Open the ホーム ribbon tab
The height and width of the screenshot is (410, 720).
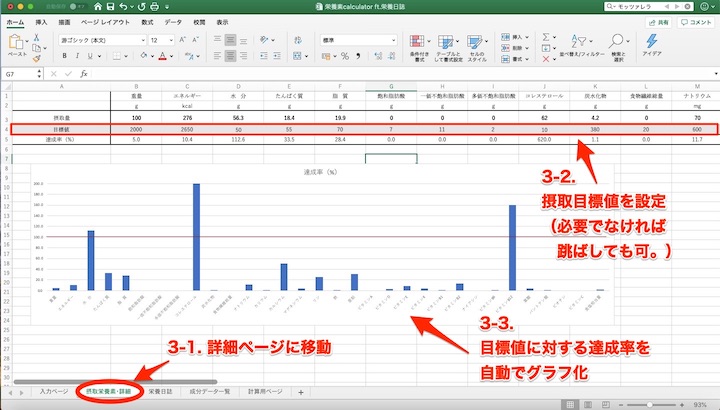15,22
